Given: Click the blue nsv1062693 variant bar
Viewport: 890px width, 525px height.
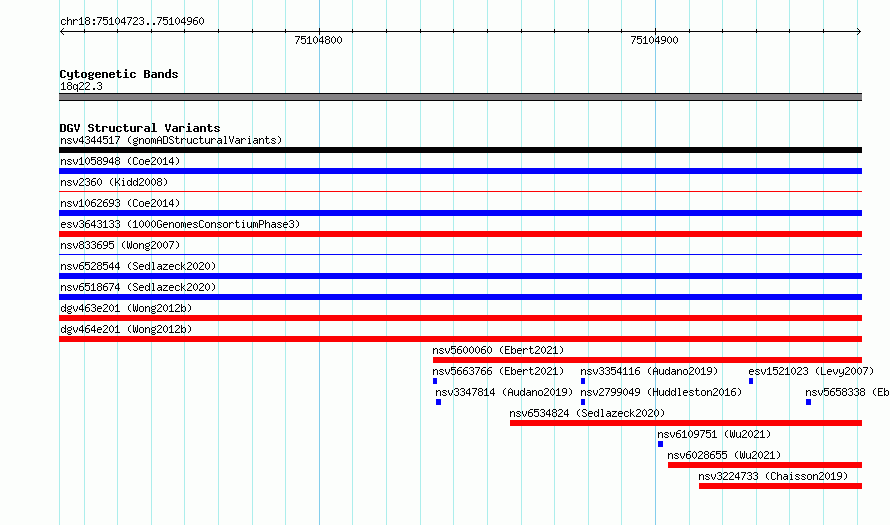Looking at the screenshot, I should [x=460, y=213].
